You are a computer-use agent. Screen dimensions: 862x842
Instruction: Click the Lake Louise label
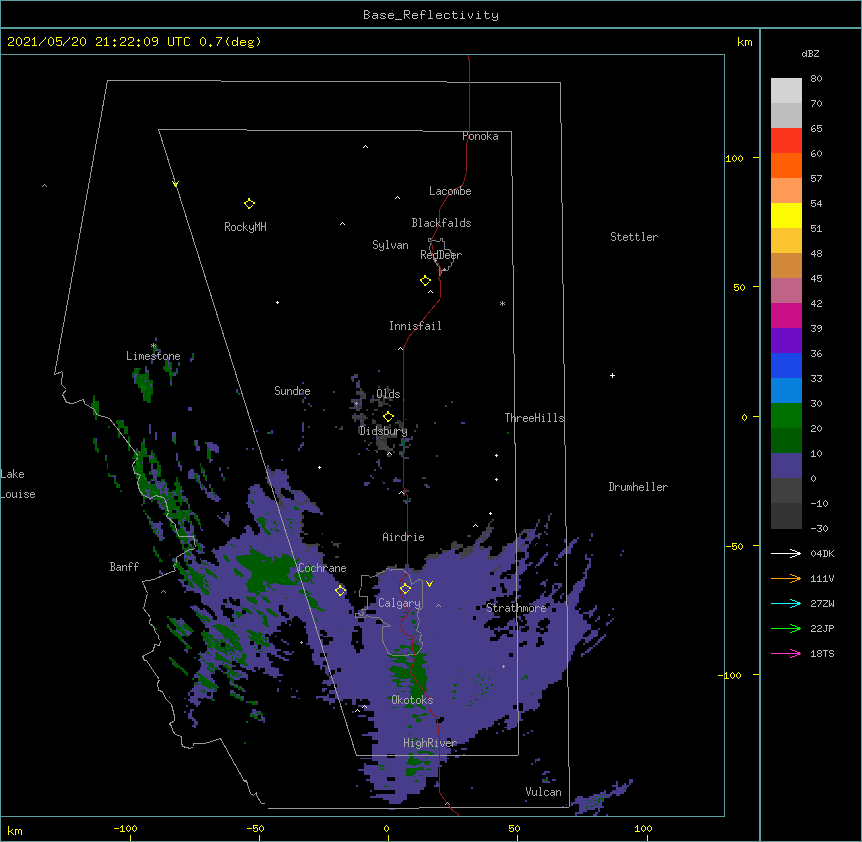[x=18, y=484]
